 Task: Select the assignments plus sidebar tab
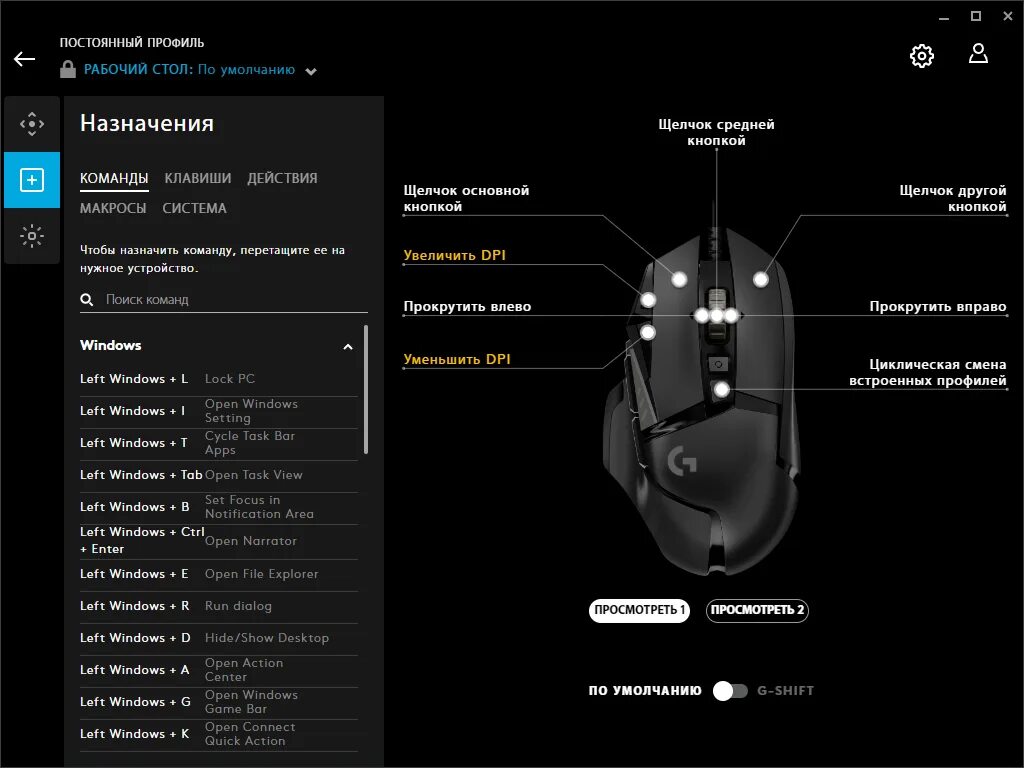32,180
